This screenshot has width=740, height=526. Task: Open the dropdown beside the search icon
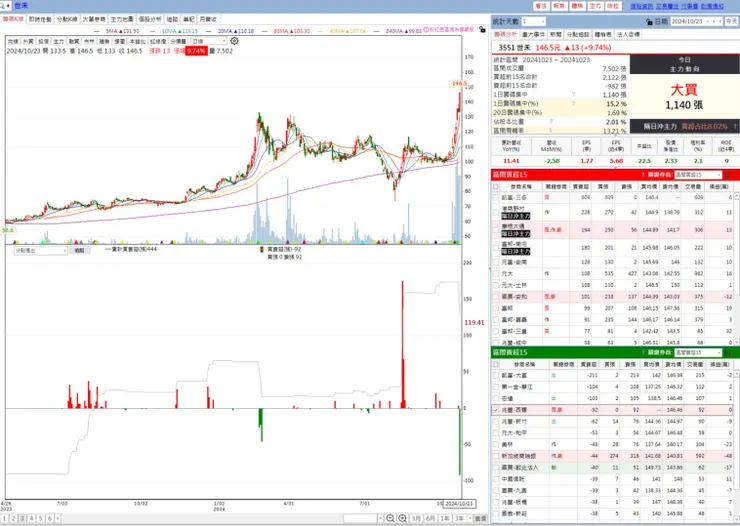tap(8, 6)
